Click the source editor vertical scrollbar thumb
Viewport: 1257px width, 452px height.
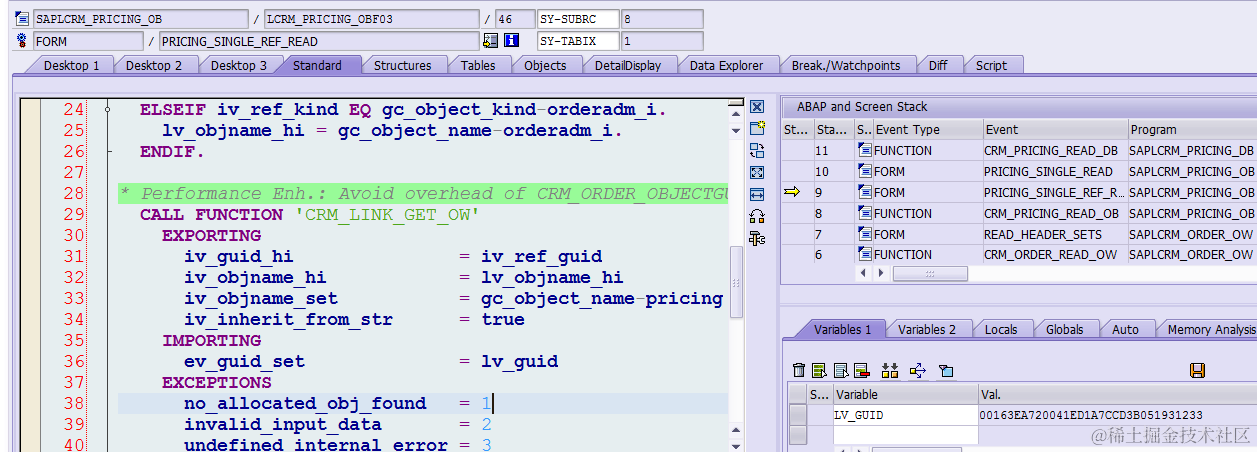pos(736,282)
